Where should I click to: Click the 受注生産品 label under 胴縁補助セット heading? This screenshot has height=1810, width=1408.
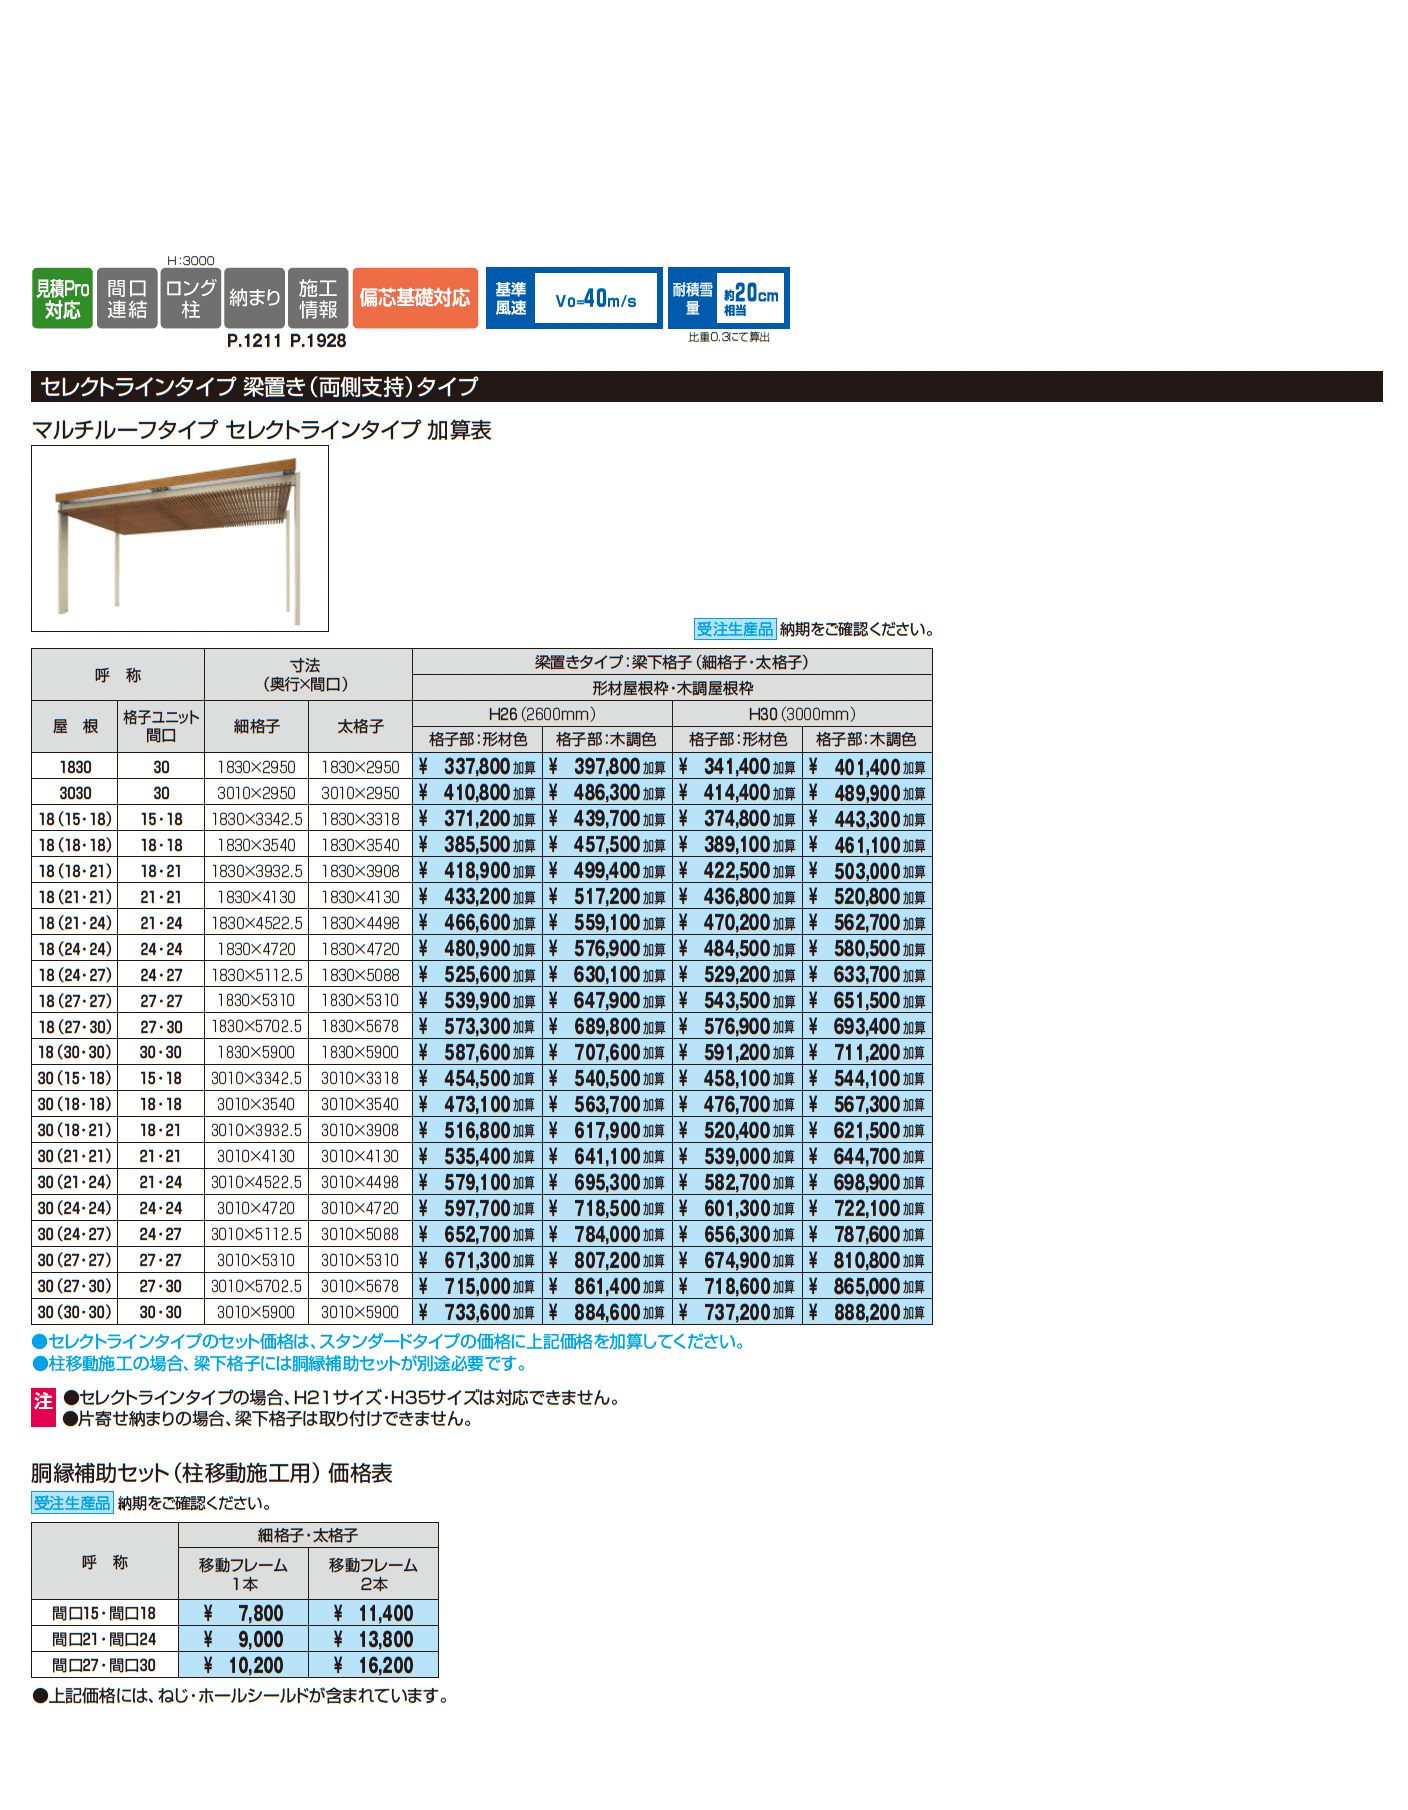point(72,1503)
